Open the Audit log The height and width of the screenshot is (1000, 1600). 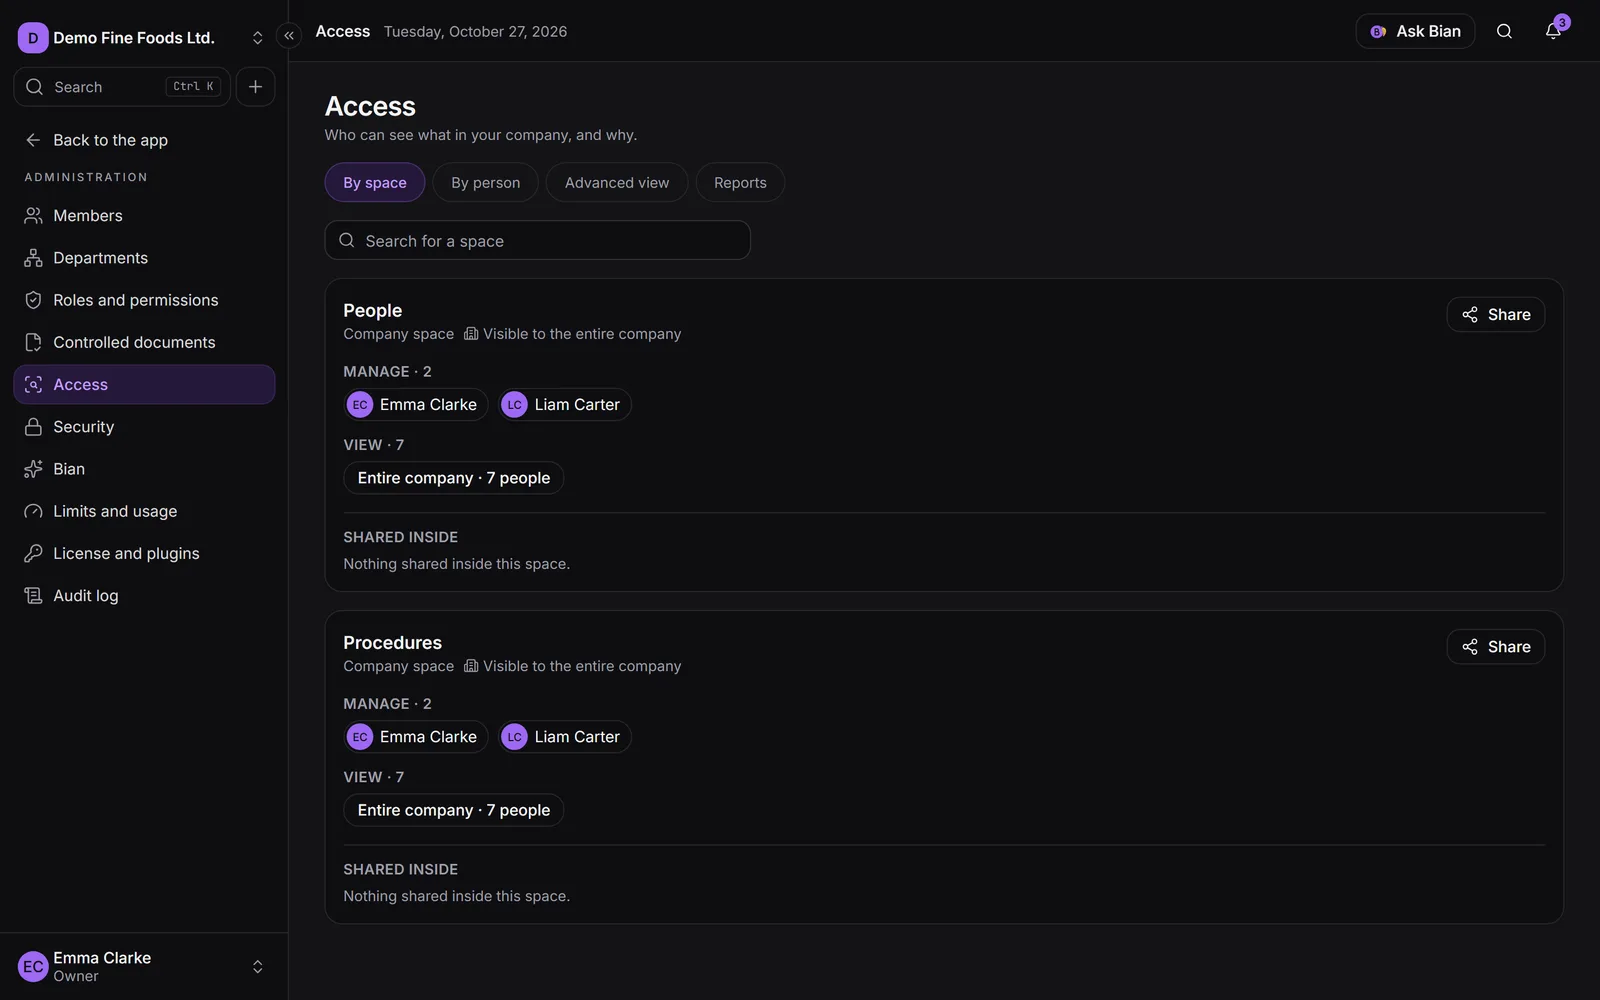click(144, 596)
